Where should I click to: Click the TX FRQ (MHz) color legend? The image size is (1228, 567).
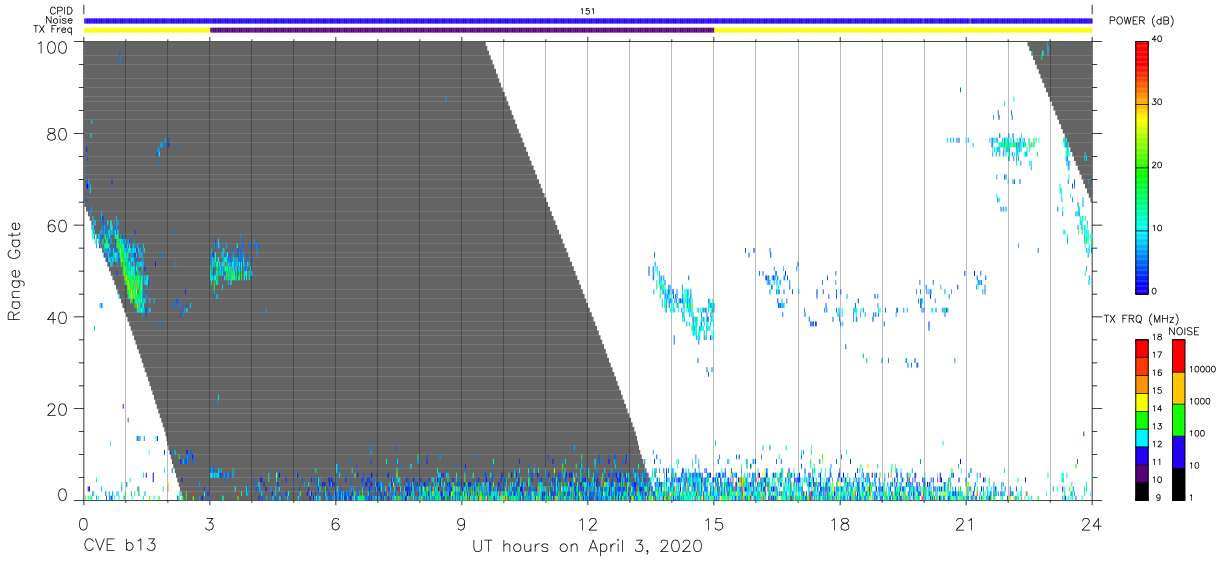click(1141, 418)
